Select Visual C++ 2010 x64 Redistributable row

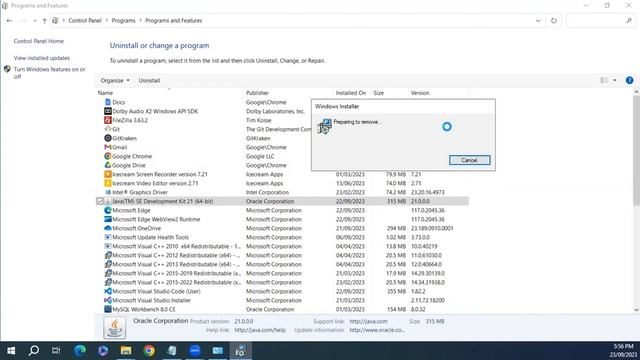(x=282, y=246)
